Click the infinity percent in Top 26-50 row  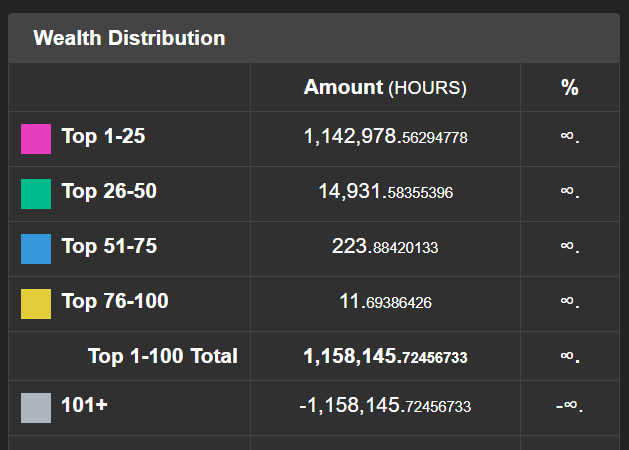(570, 192)
